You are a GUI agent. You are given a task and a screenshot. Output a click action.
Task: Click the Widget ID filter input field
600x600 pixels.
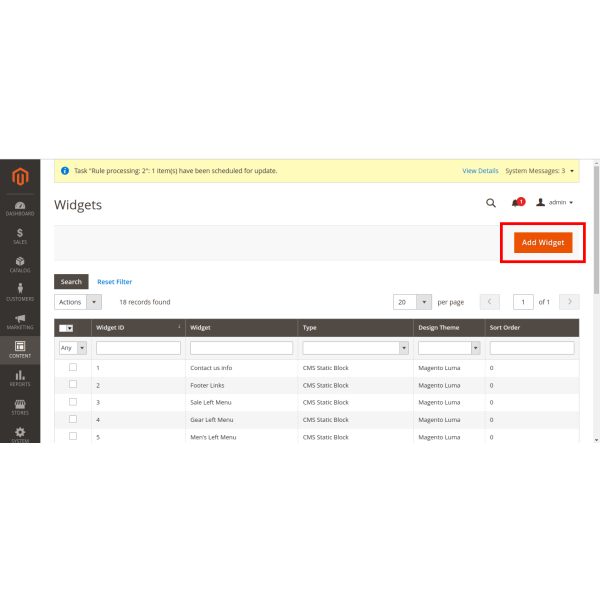pyautogui.click(x=138, y=348)
